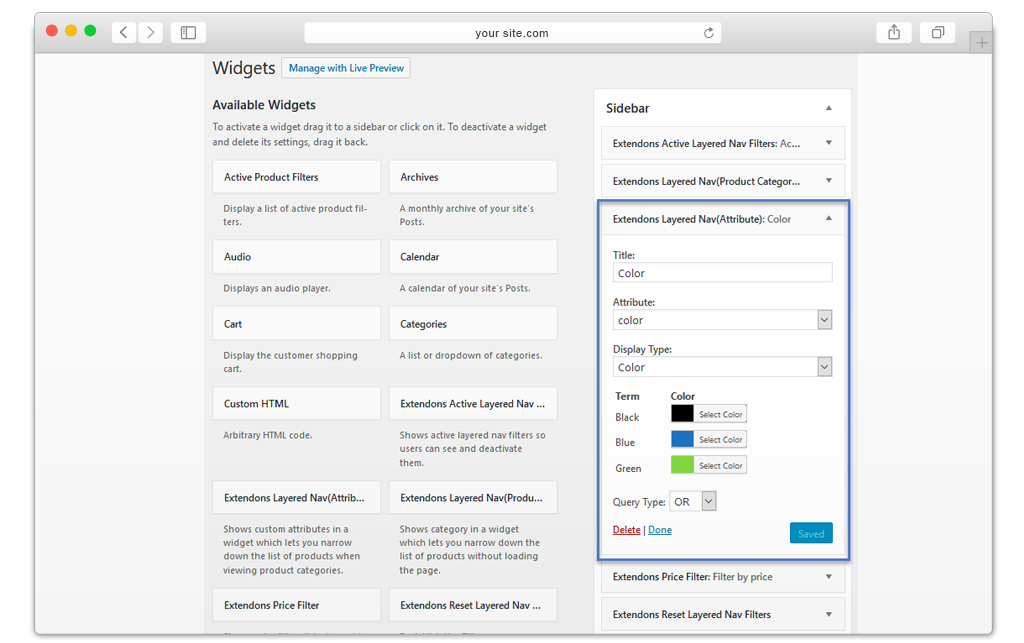
Task: Select the Audio available widget
Action: (x=296, y=257)
